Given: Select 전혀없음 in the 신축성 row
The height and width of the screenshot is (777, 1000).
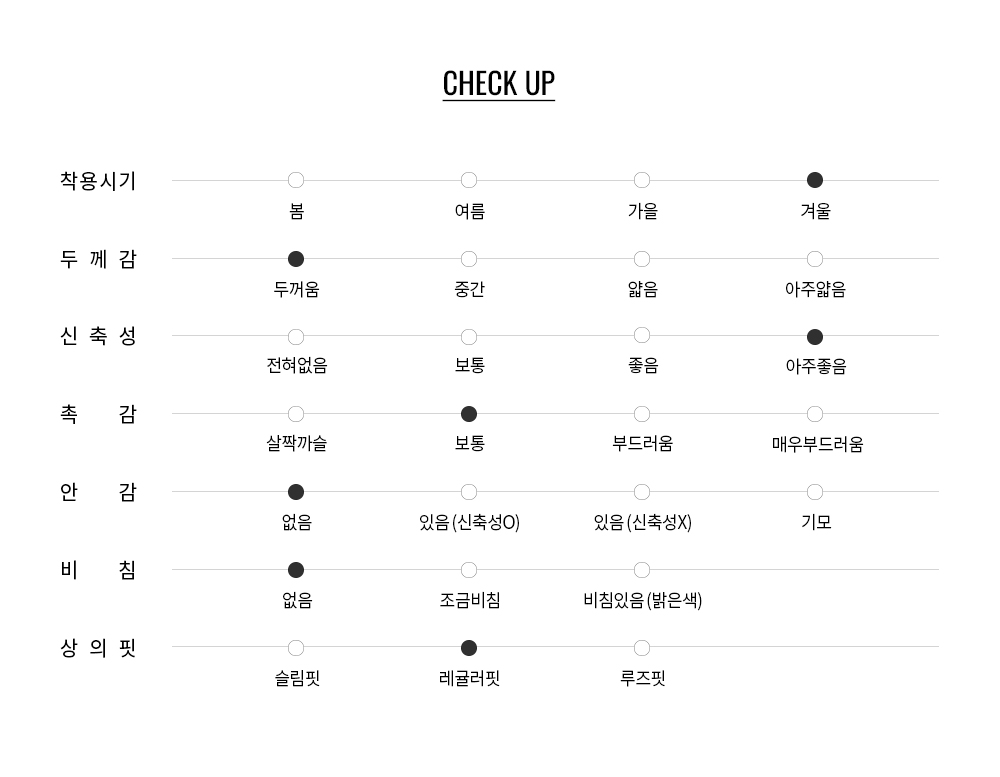Looking at the screenshot, I should (x=296, y=337).
